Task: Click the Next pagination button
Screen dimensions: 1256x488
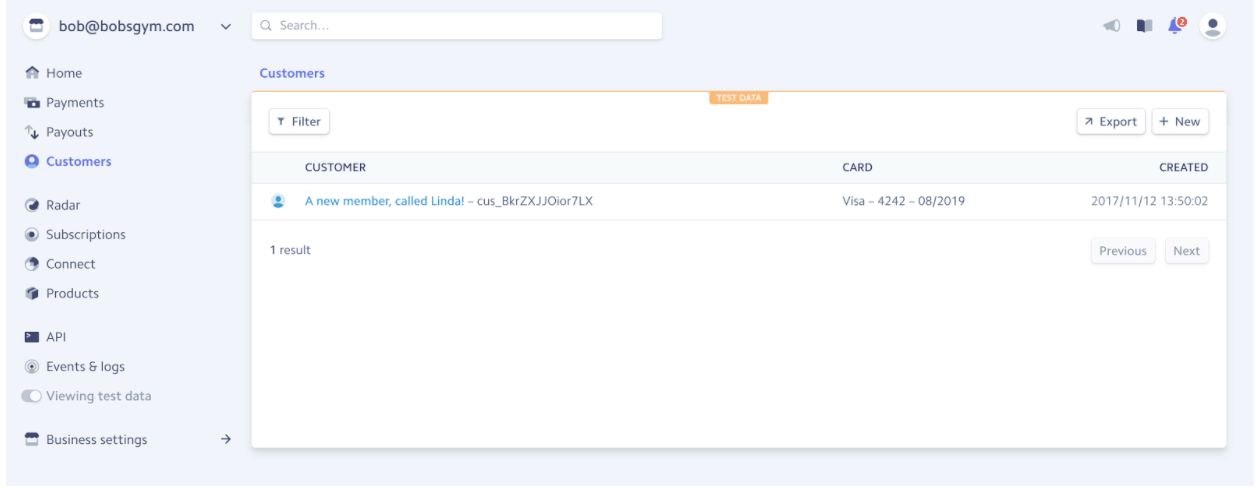Action: coord(1187,251)
